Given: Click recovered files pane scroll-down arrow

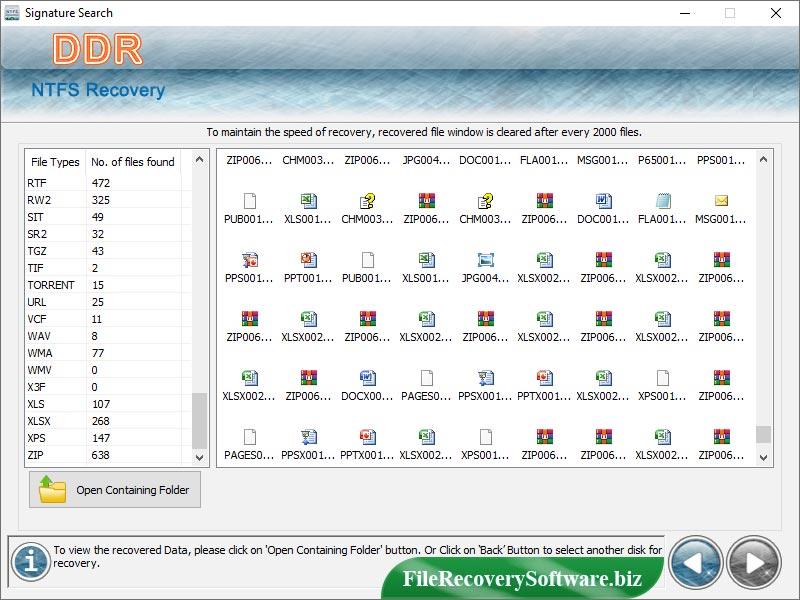Looking at the screenshot, I should pos(764,456).
